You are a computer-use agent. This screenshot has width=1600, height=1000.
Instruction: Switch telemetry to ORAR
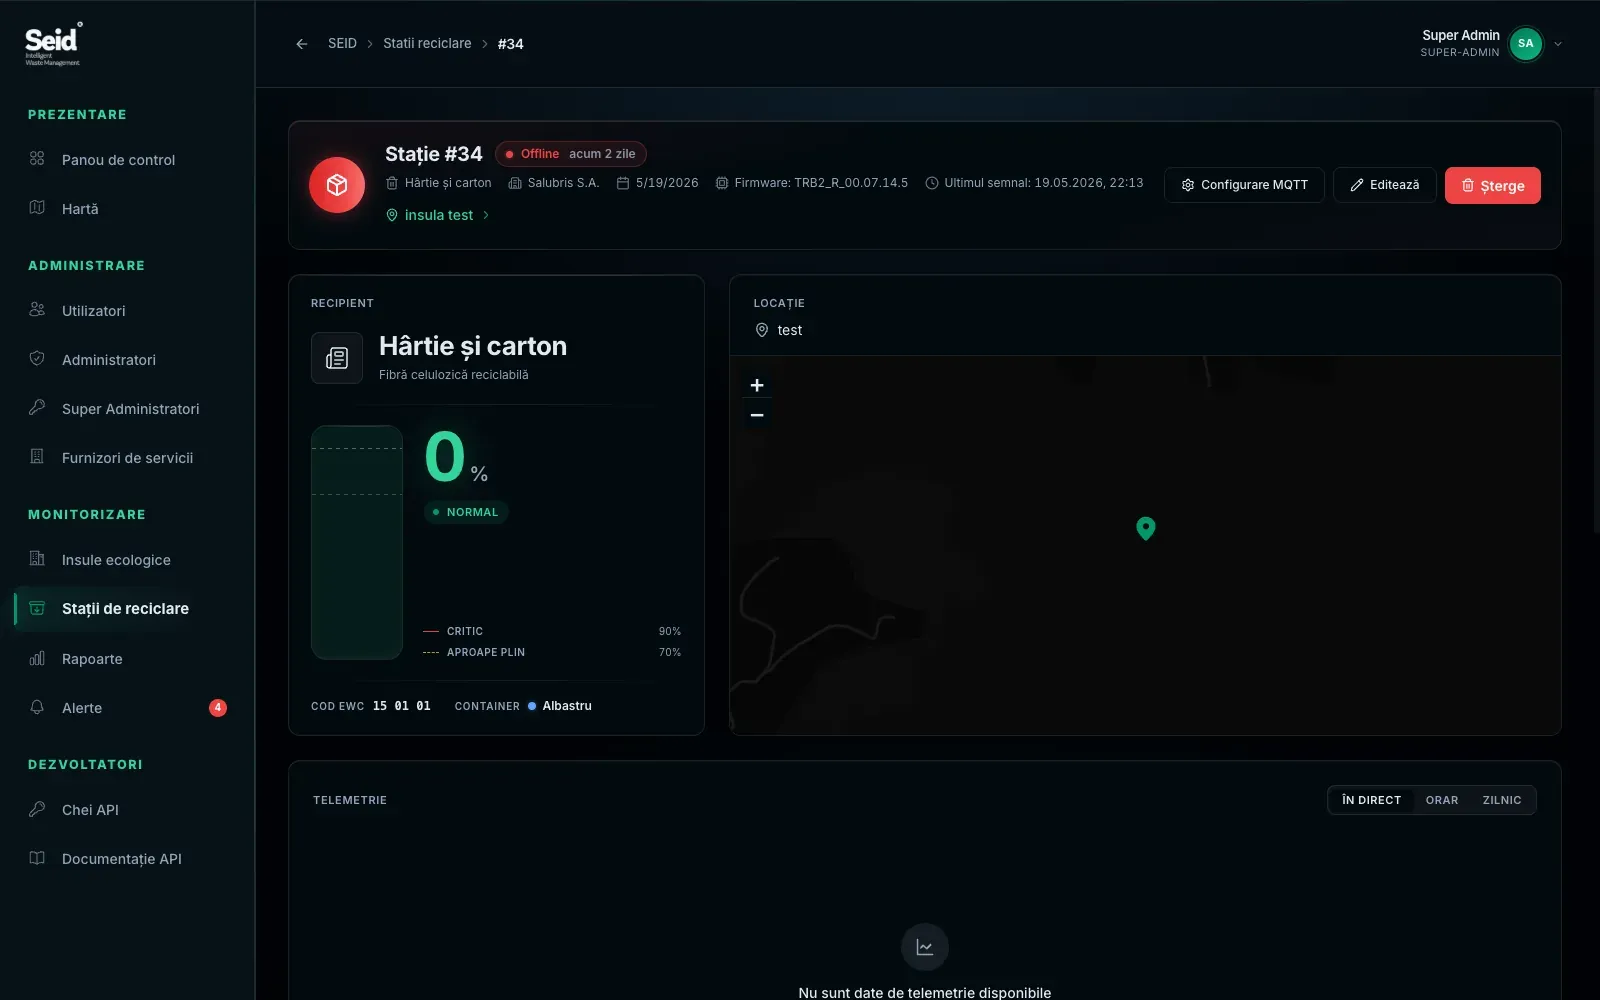[x=1442, y=800]
